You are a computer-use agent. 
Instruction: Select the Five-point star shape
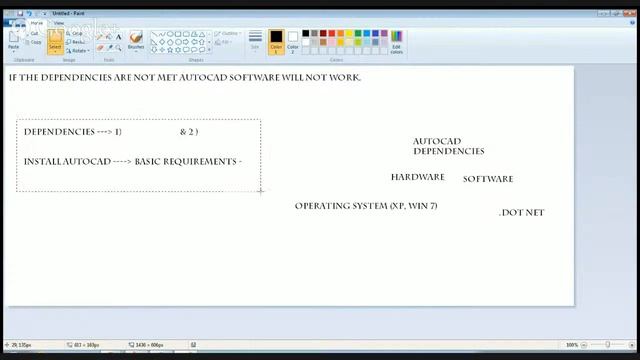[x=170, y=50]
